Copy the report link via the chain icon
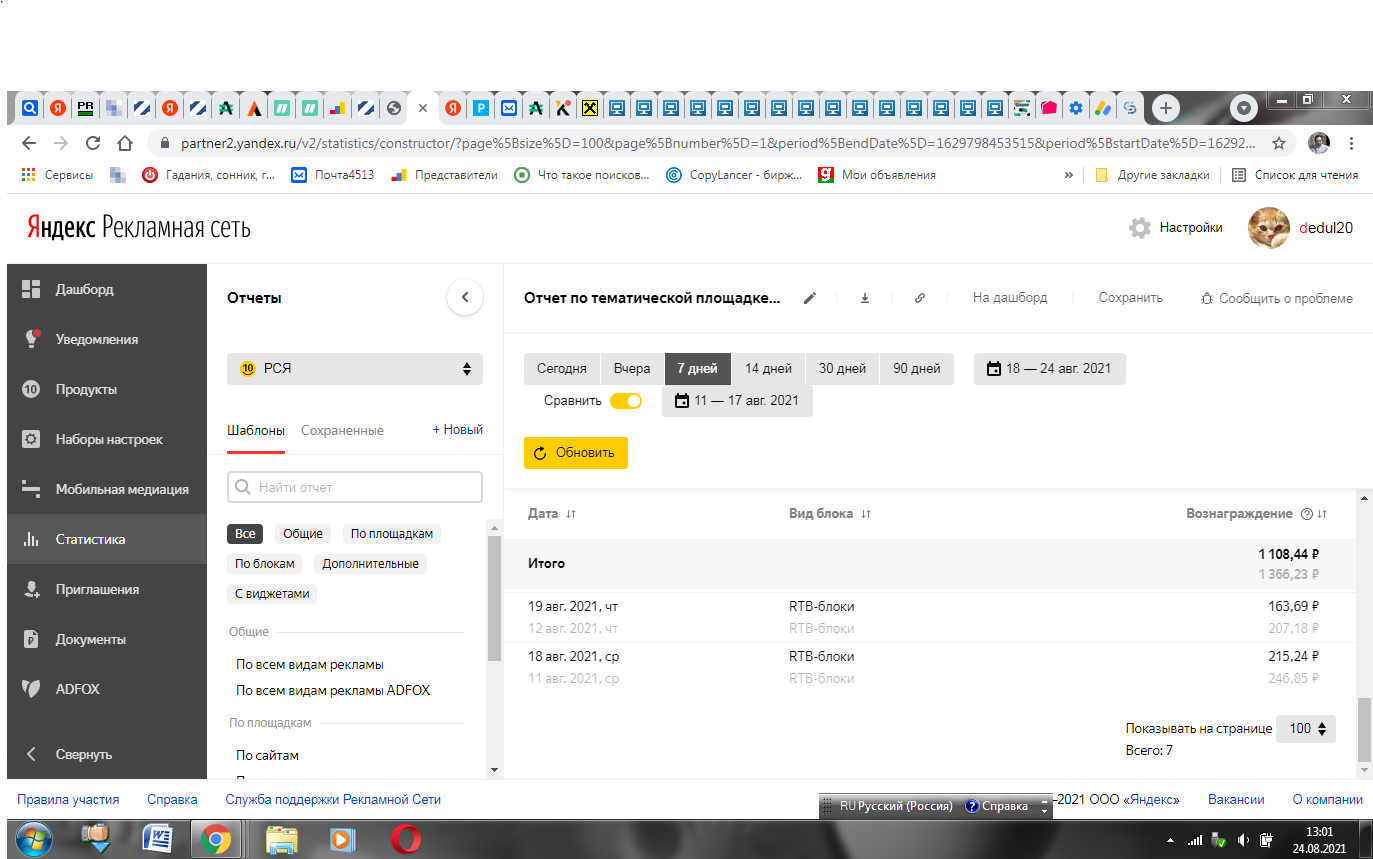The width and height of the screenshot is (1373, 859). click(x=920, y=298)
